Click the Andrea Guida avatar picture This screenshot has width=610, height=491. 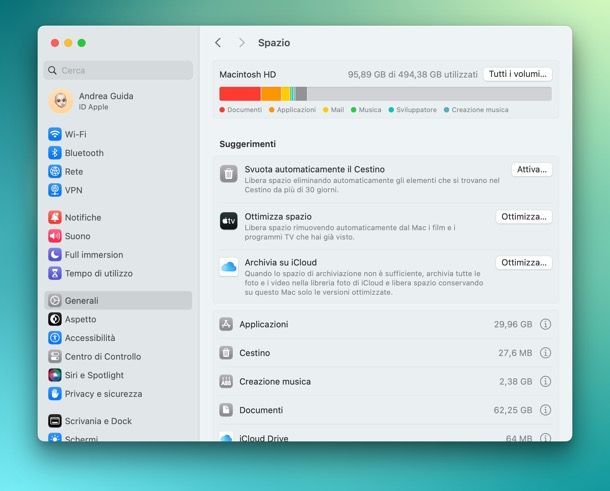point(61,101)
